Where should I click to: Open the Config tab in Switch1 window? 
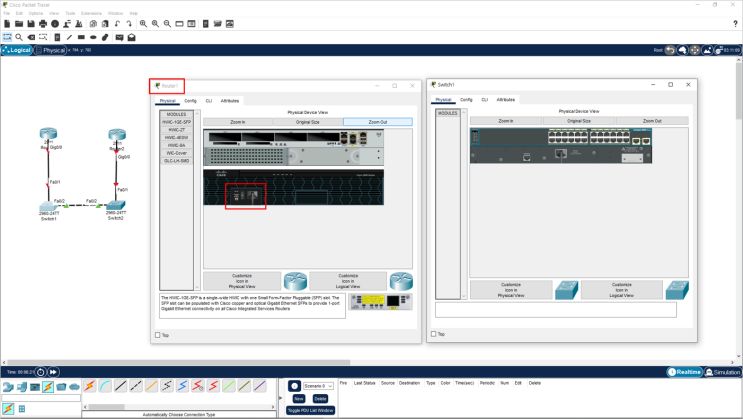click(x=466, y=100)
